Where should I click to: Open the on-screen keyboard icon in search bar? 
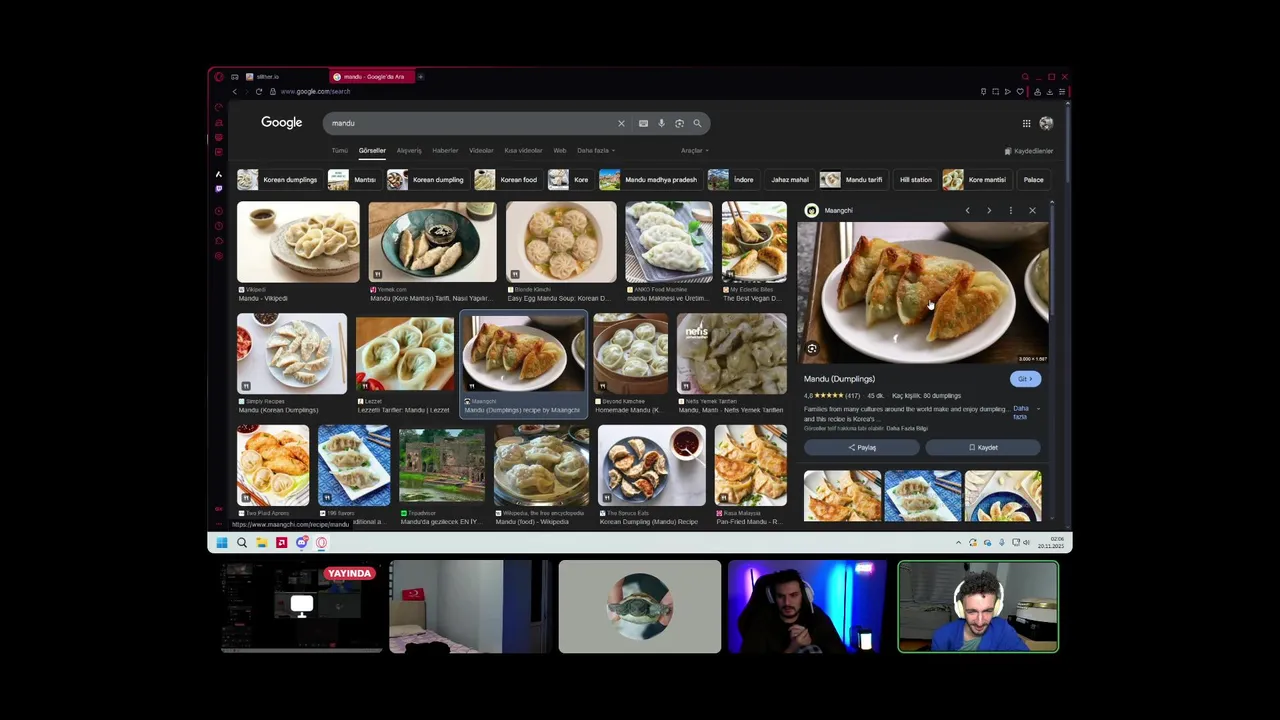coord(643,123)
